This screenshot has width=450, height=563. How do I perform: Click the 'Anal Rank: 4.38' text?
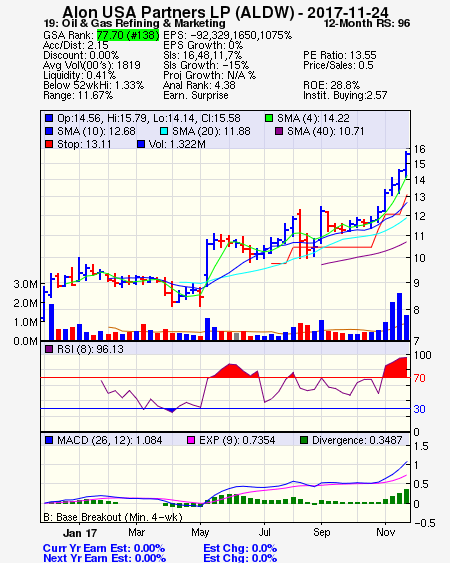(199, 85)
